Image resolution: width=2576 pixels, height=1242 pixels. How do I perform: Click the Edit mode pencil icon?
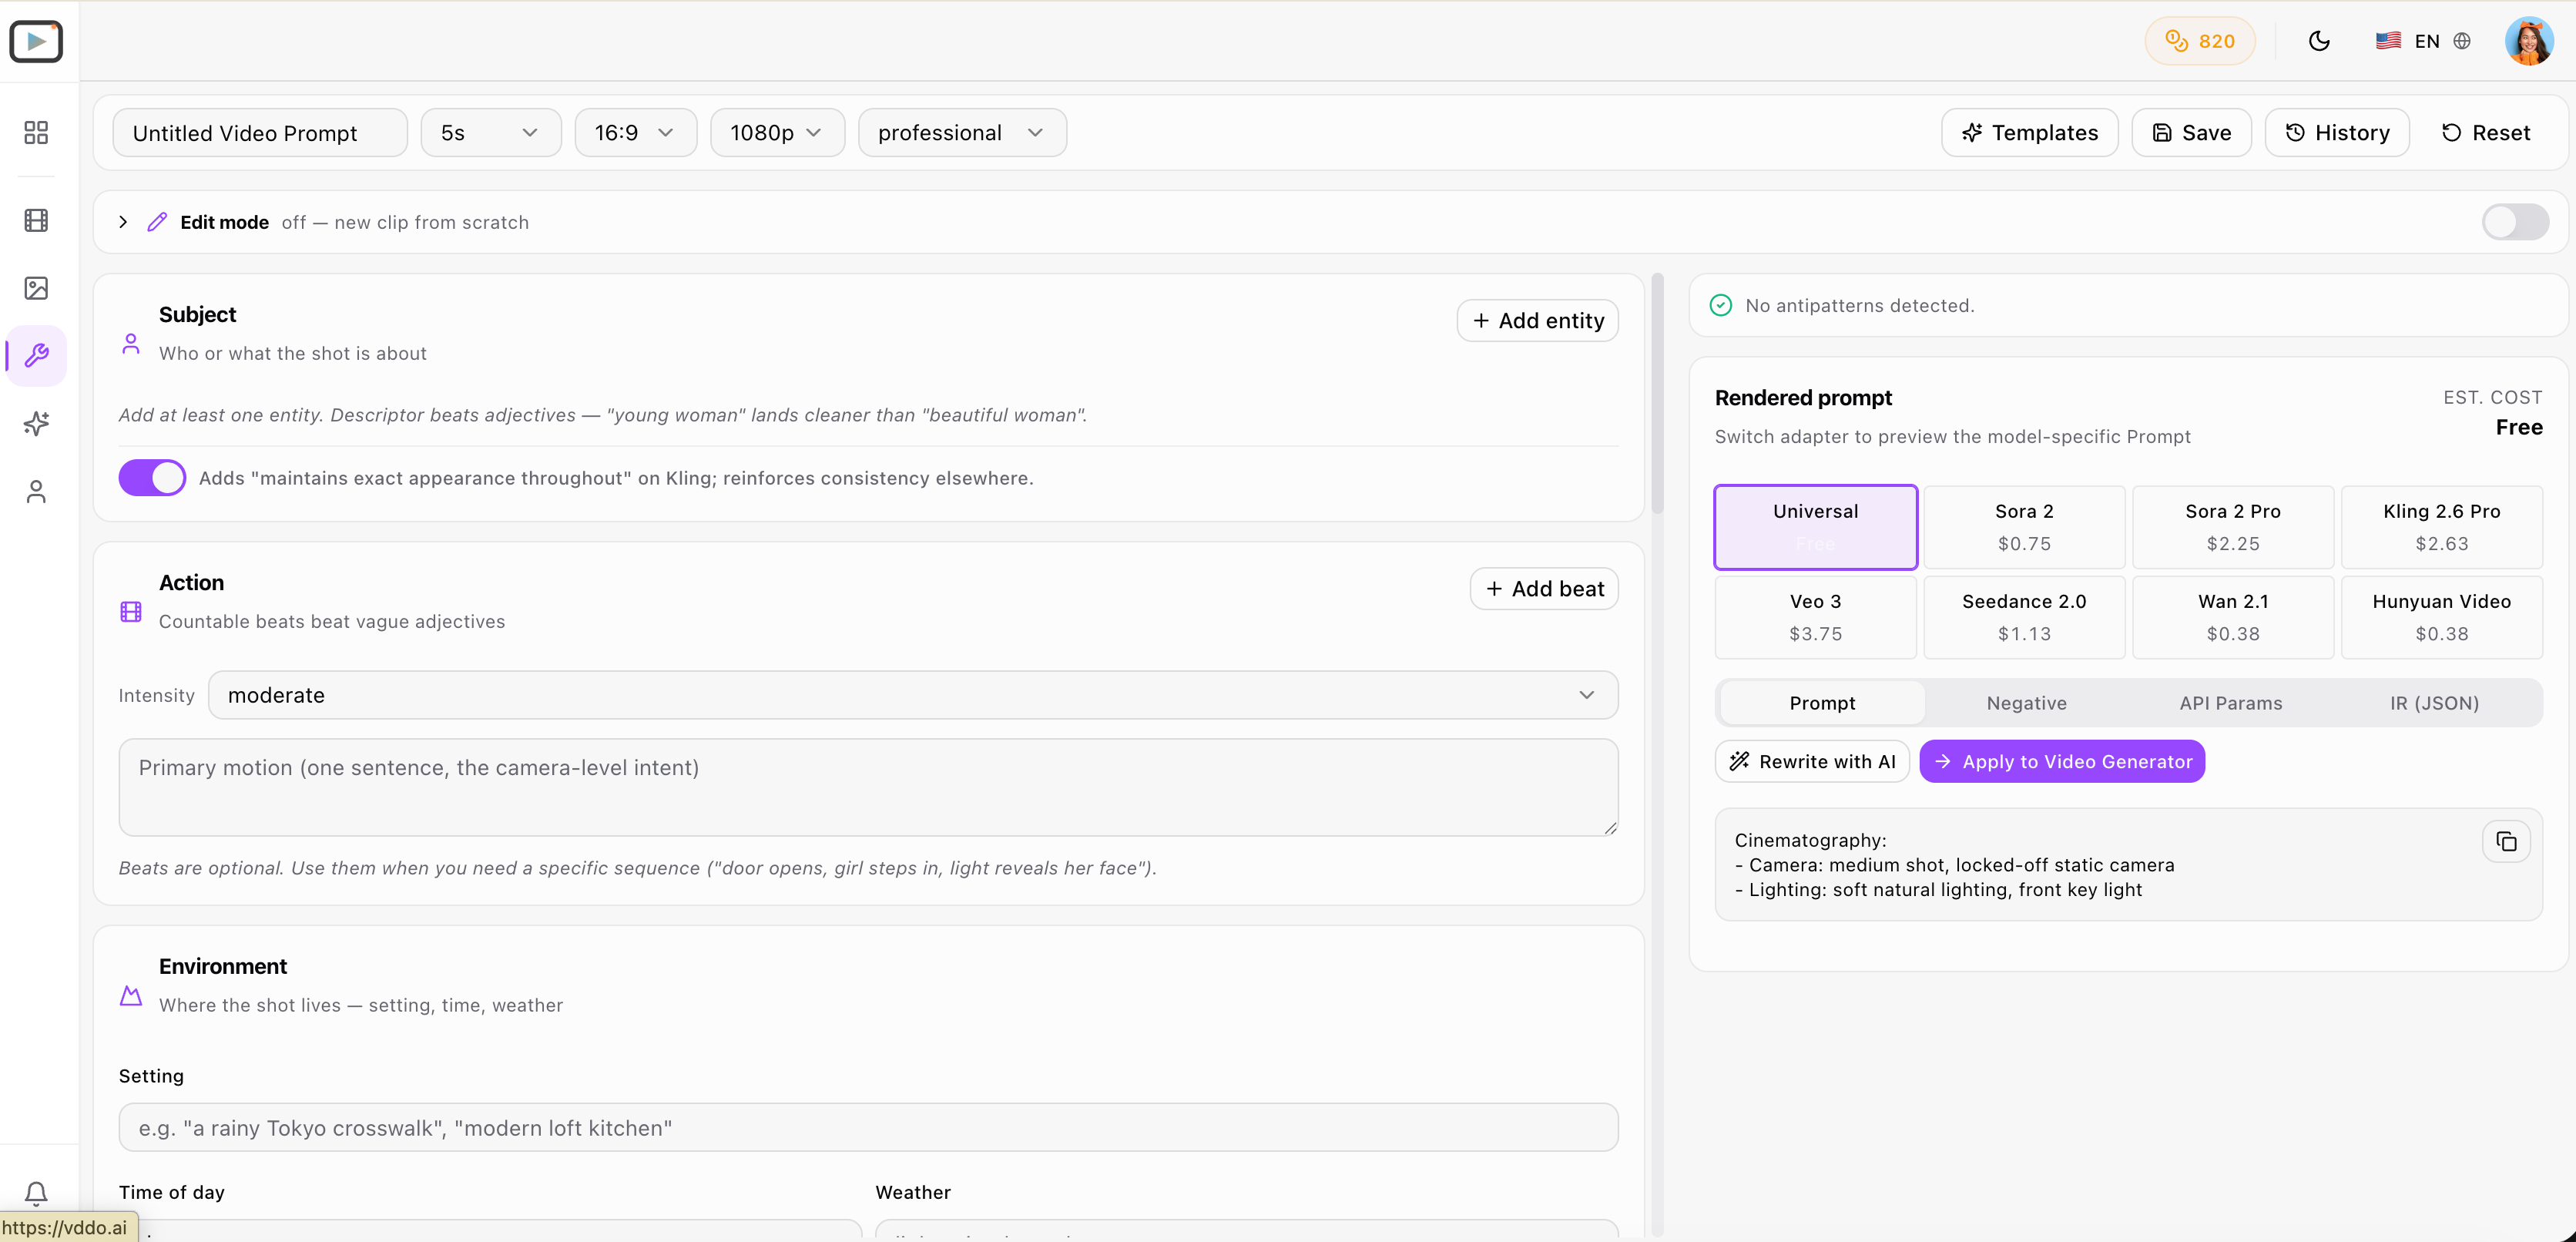point(157,222)
